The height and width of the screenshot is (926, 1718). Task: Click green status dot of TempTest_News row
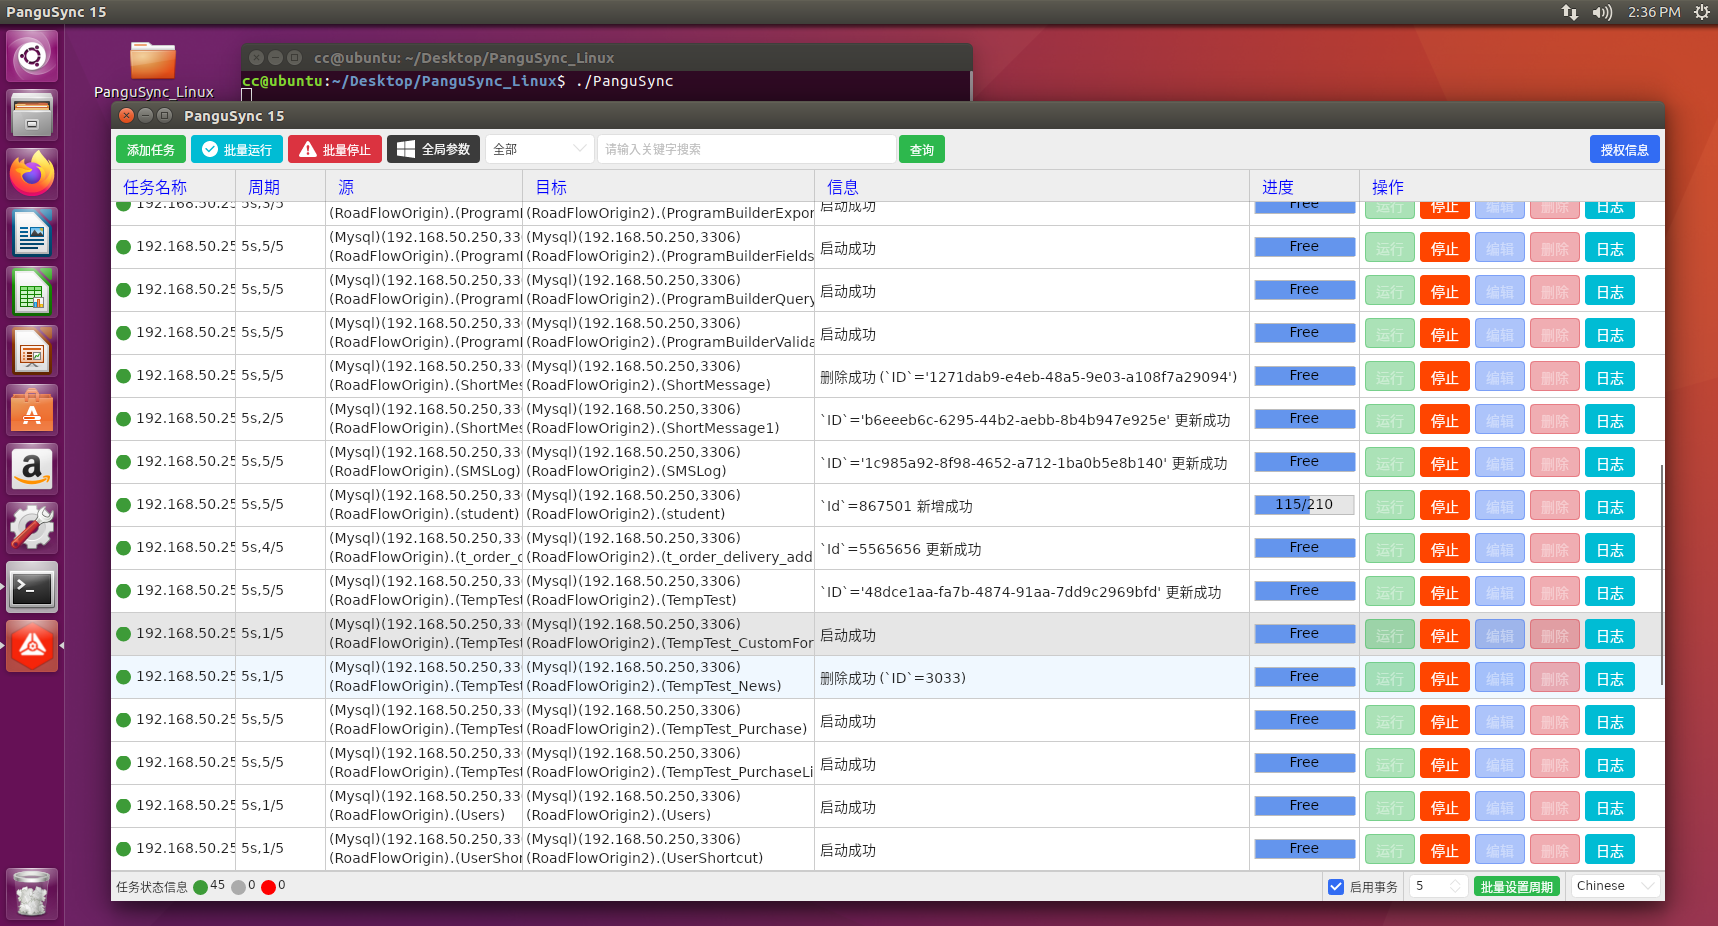point(124,677)
